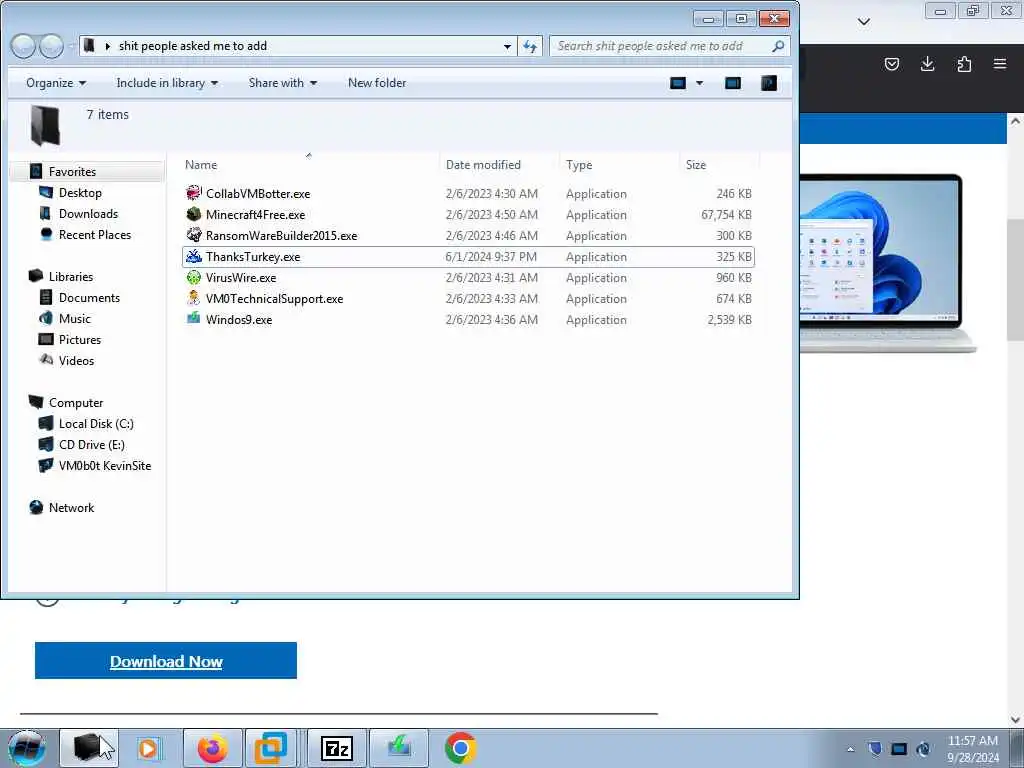Open the Videos library
This screenshot has width=1024, height=768.
[x=76, y=360]
